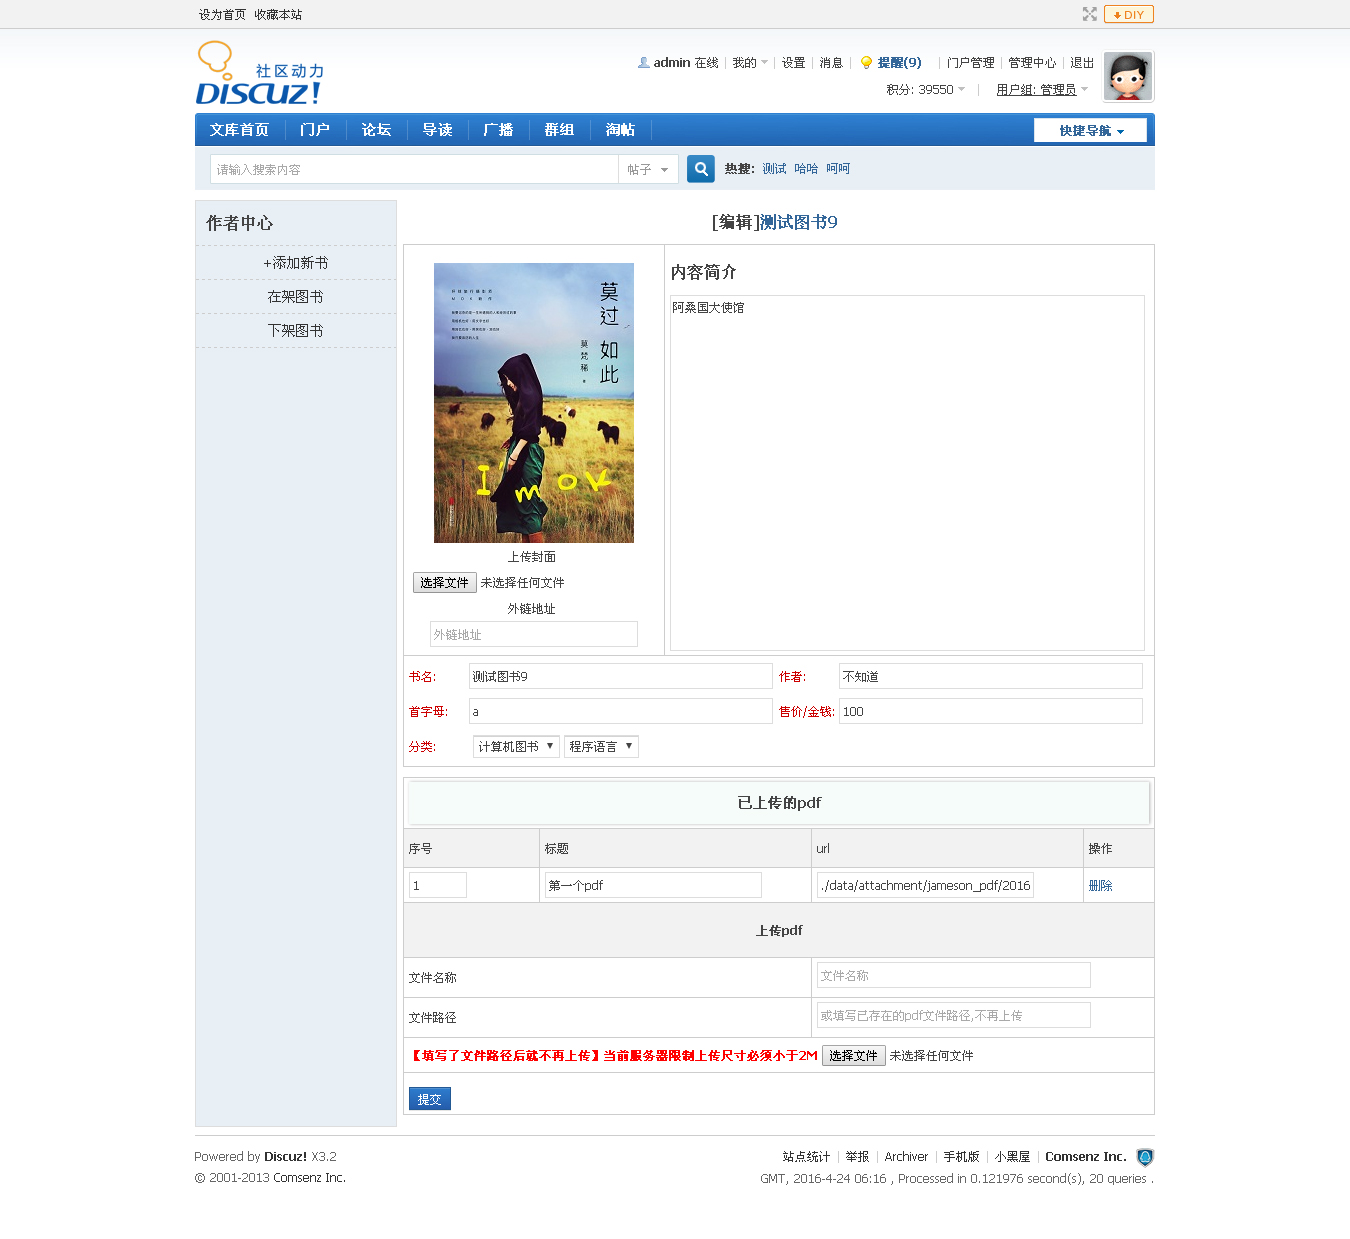Expand the 我的 dropdown menu
The height and width of the screenshot is (1239, 1350).
pos(750,62)
